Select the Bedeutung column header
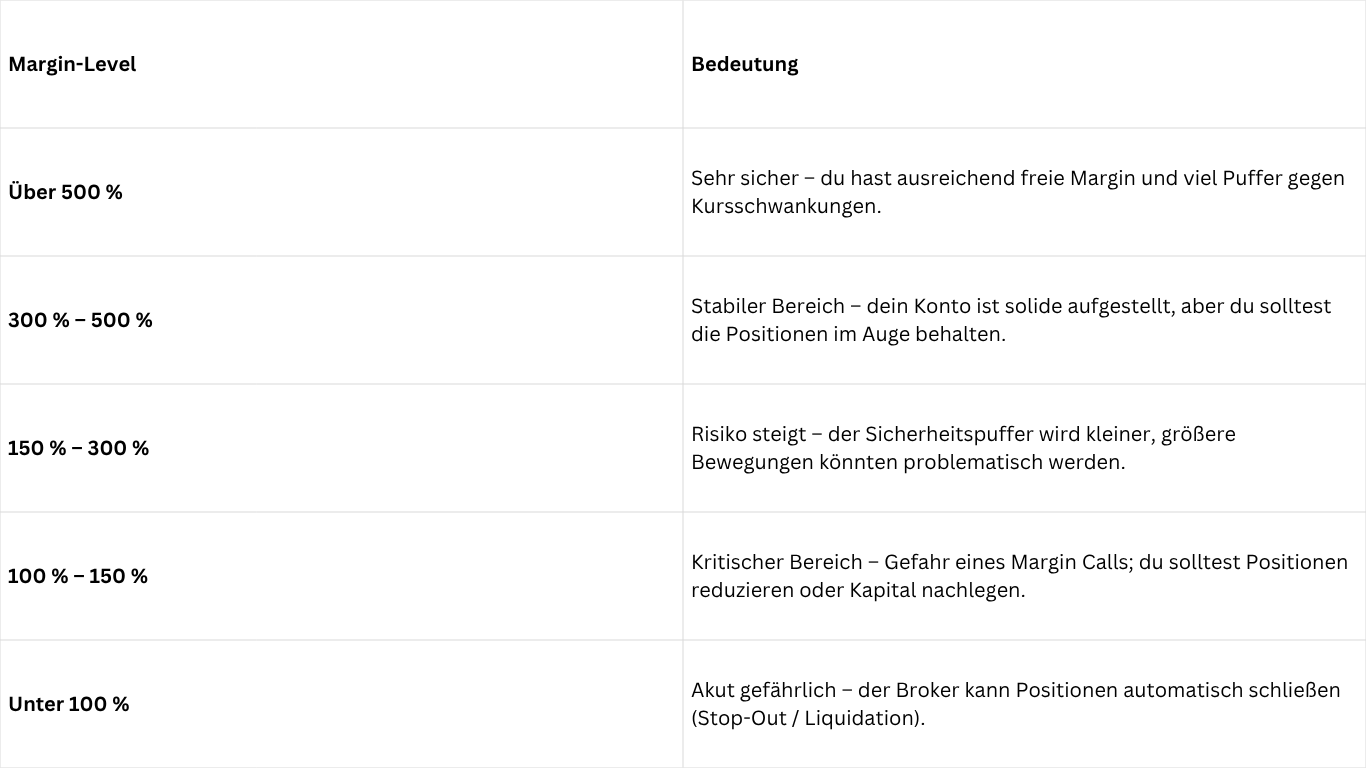Image resolution: width=1366 pixels, height=768 pixels. 744,64
